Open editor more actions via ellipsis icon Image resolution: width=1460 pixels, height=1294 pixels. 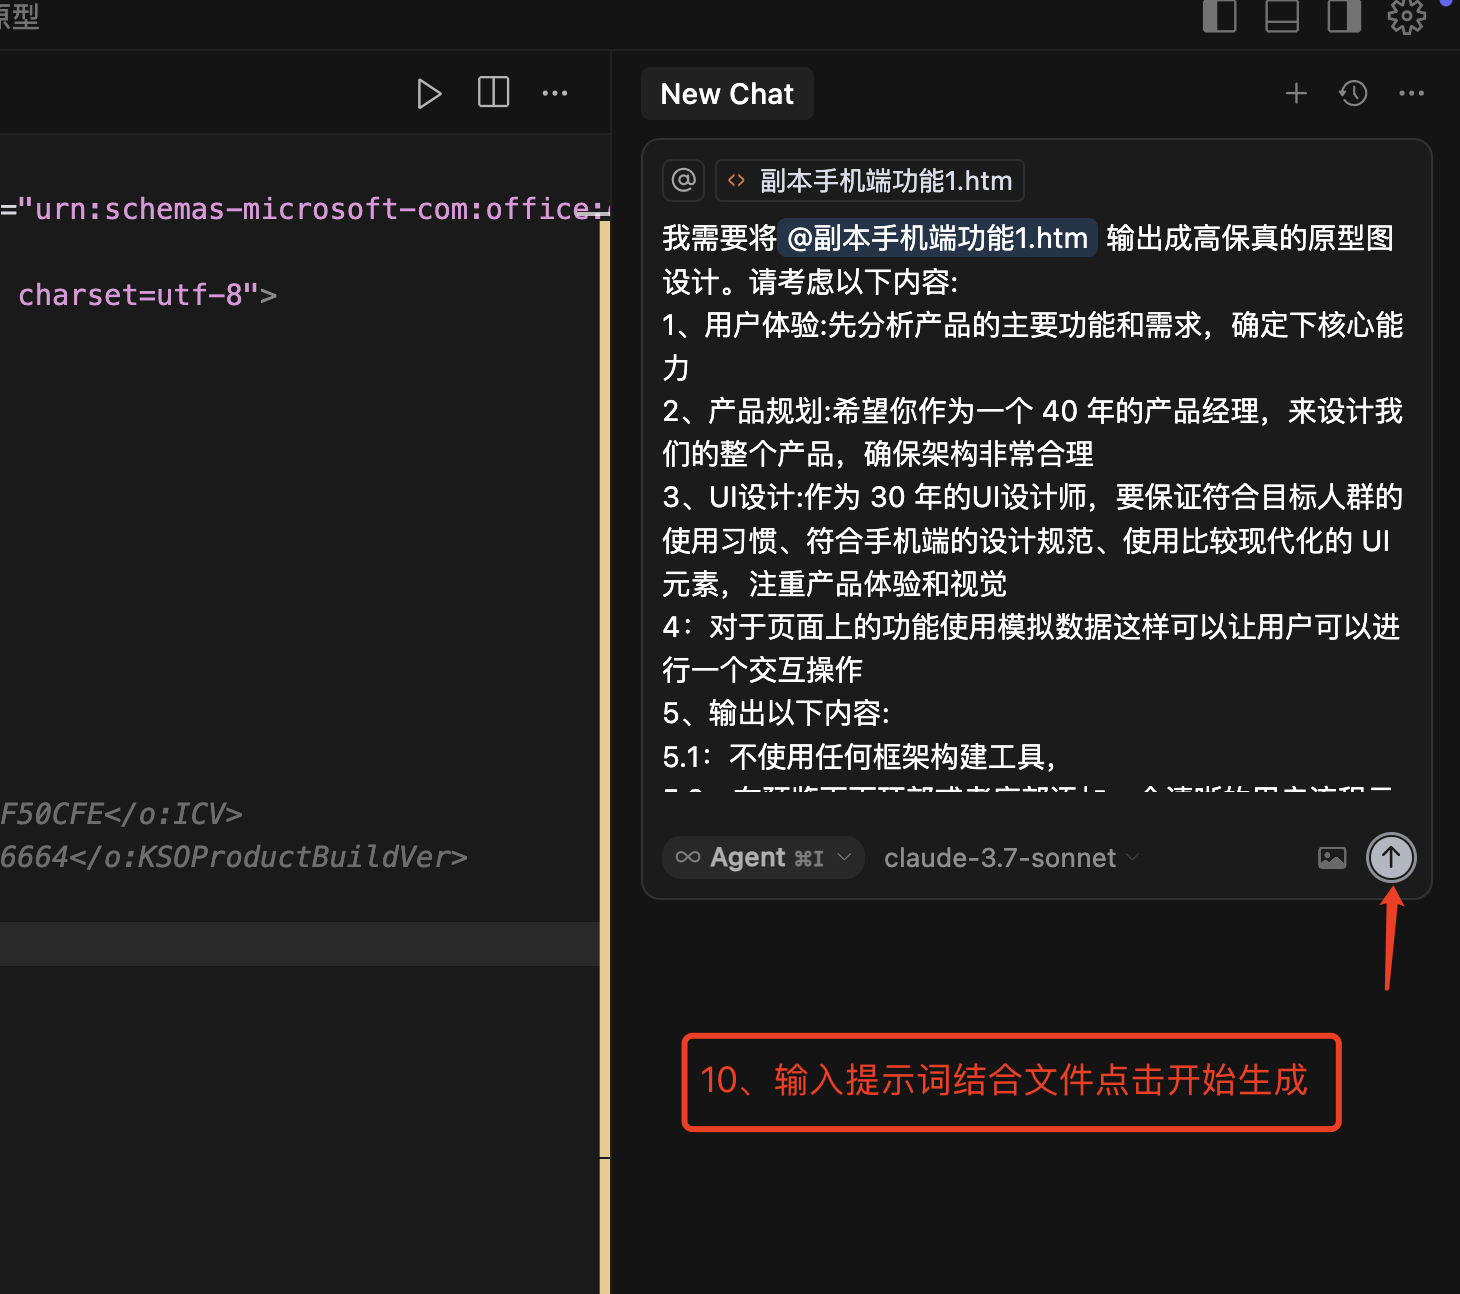(555, 93)
